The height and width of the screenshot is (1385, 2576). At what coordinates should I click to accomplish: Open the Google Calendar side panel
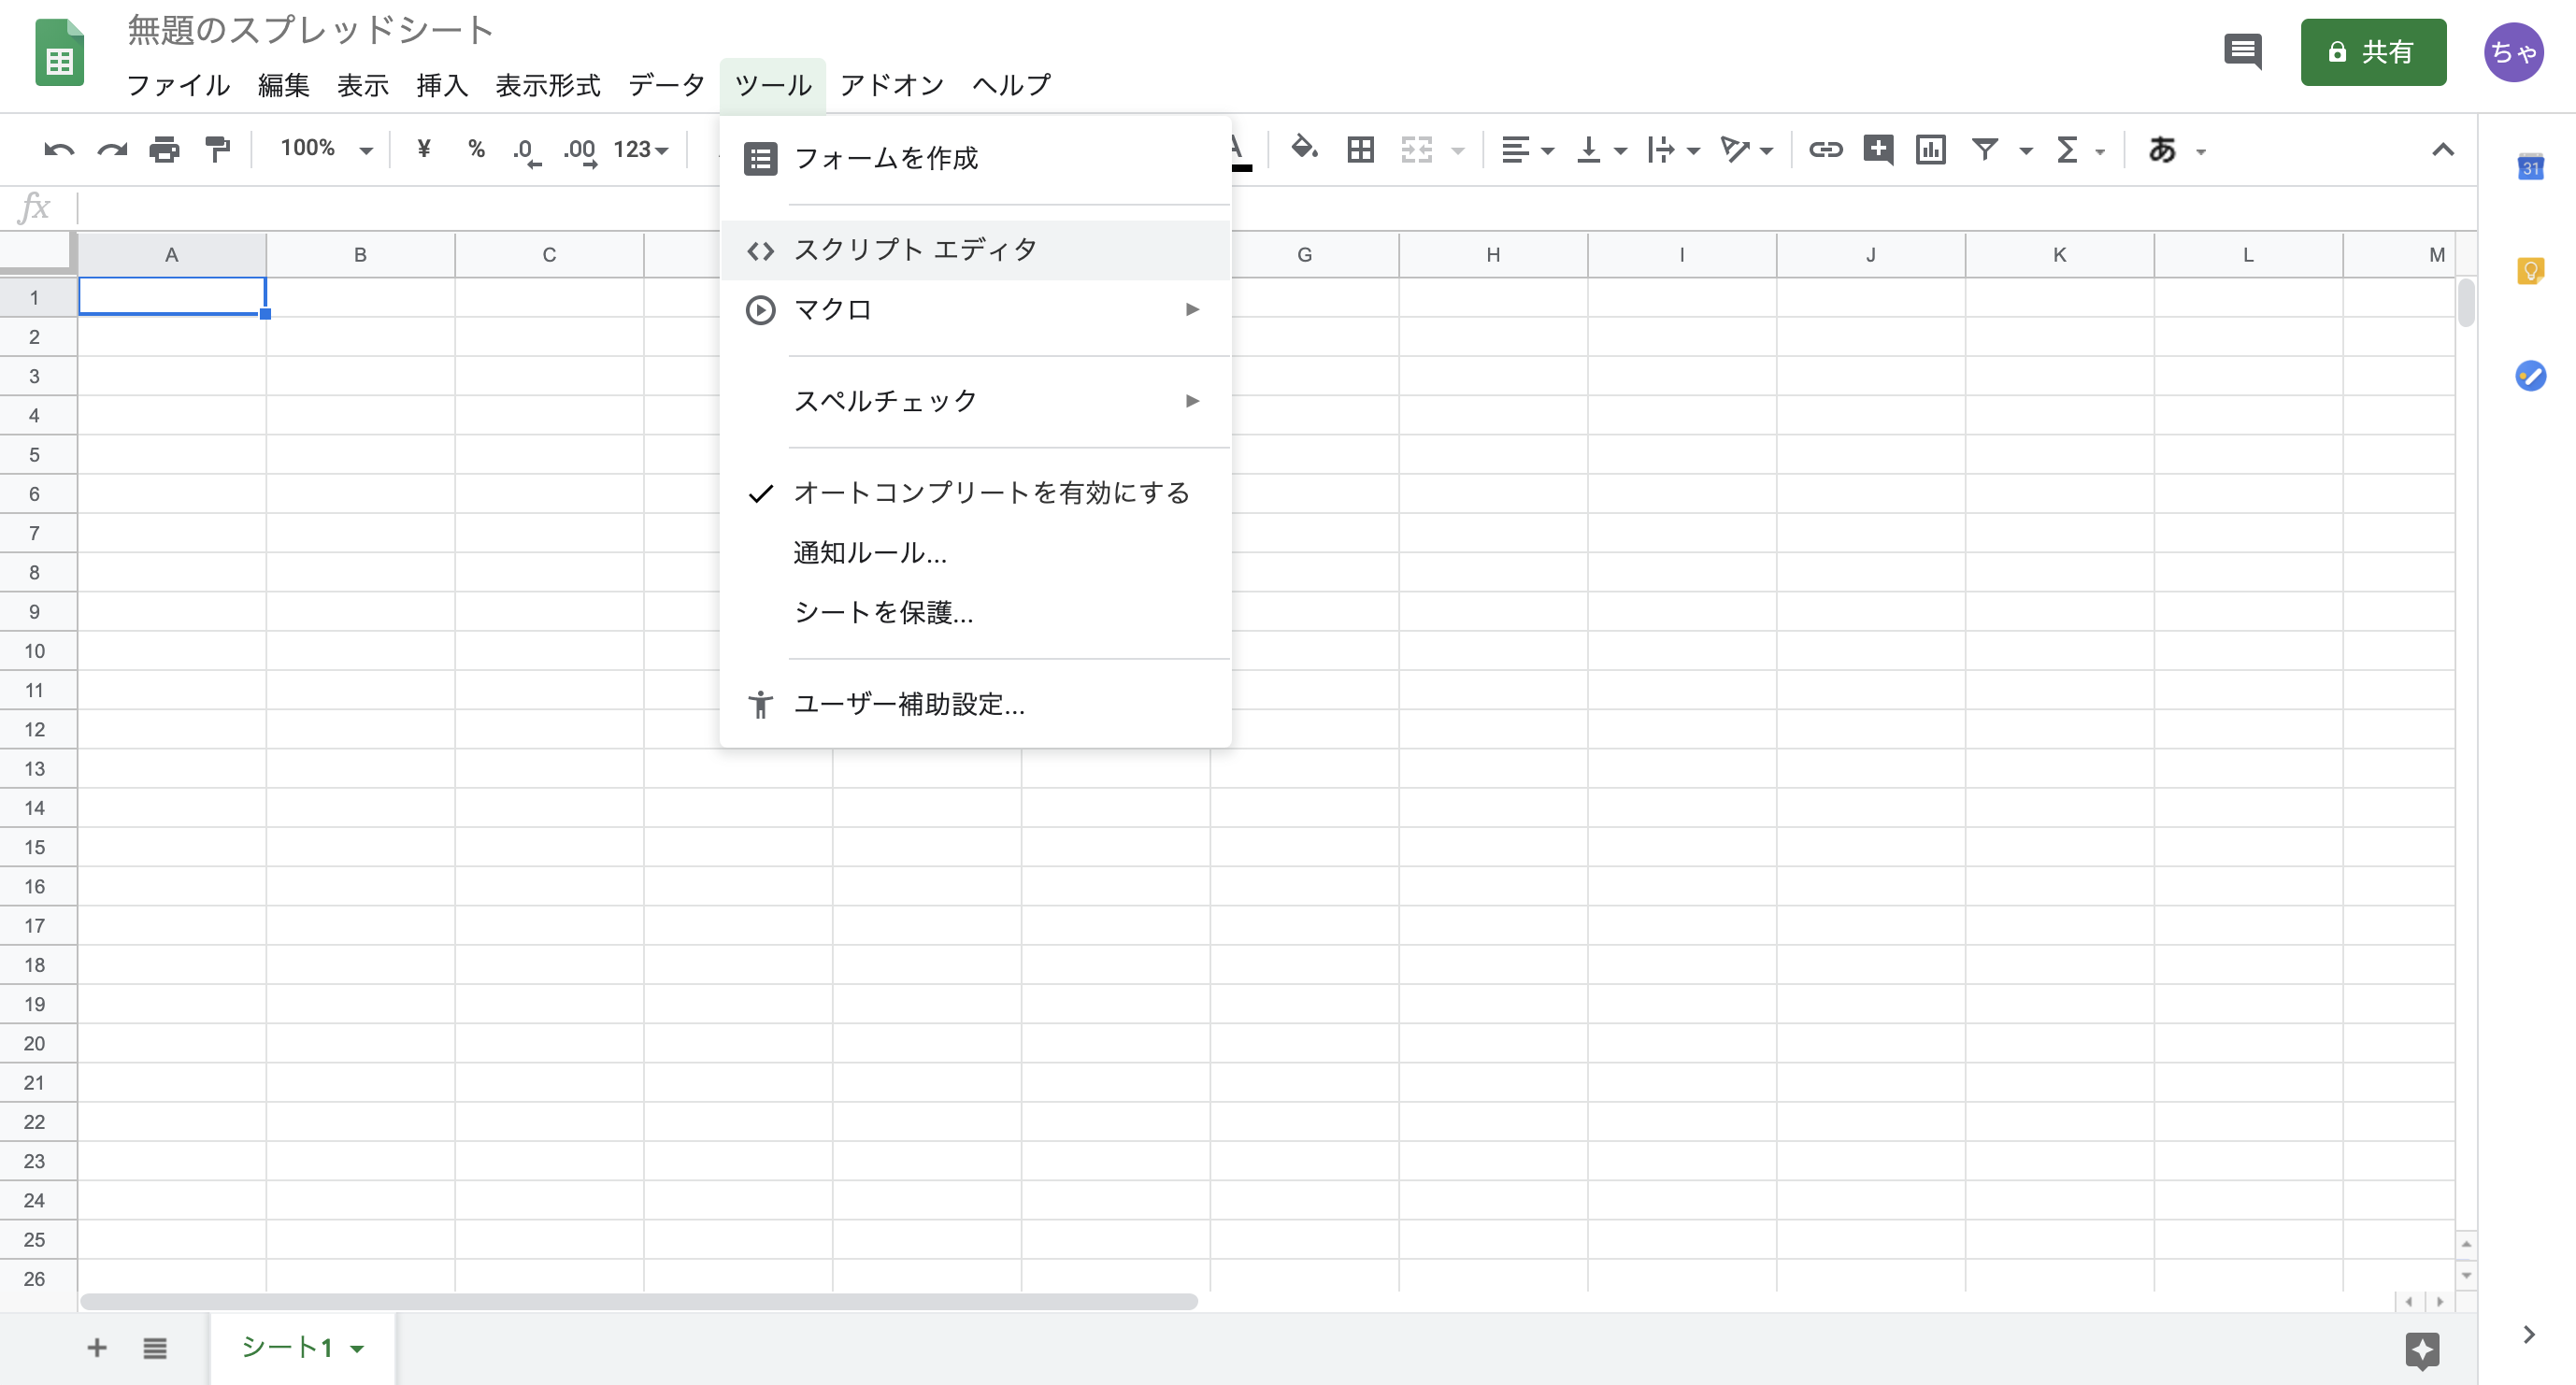[x=2531, y=168]
